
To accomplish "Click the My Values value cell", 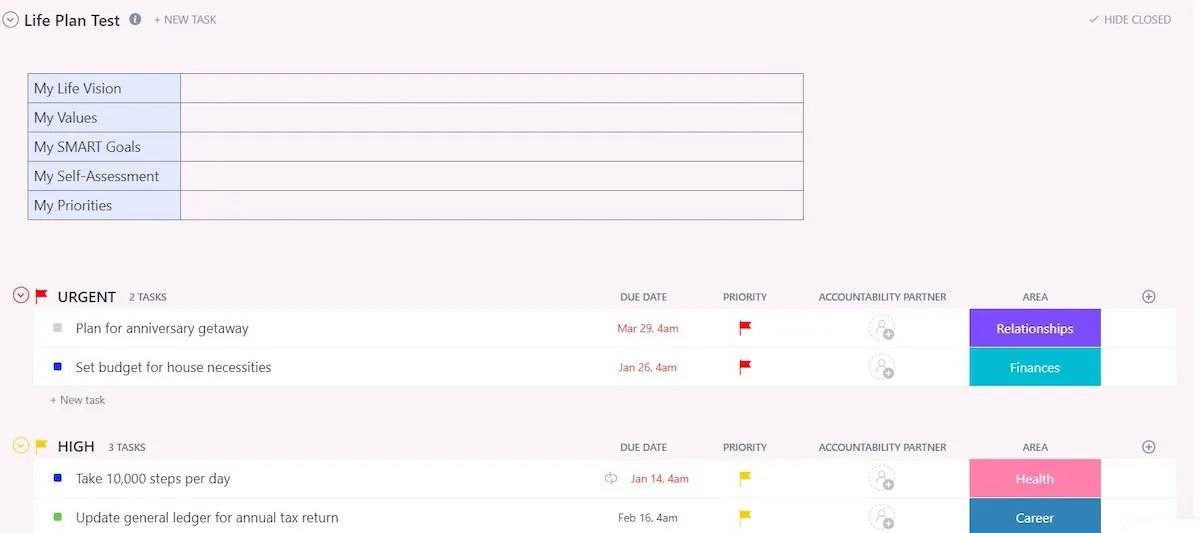I will (492, 117).
